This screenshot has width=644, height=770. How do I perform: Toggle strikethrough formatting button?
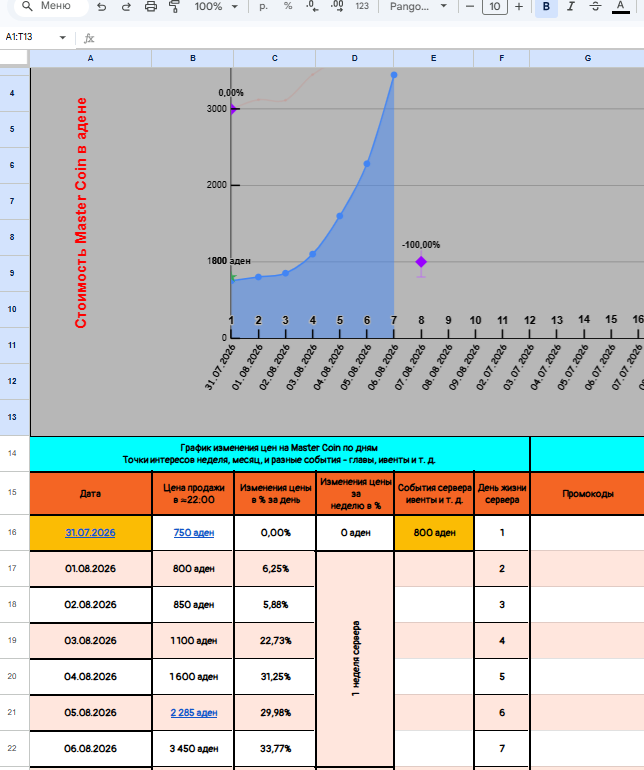[595, 7]
